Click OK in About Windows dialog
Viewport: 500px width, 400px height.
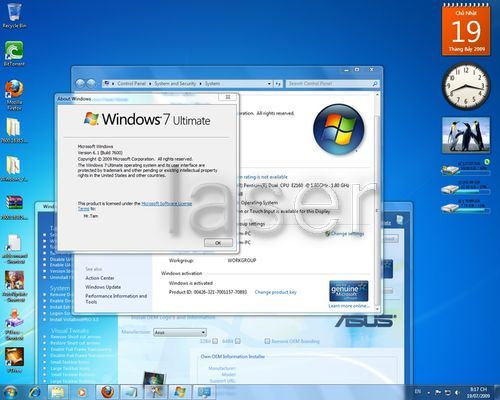(218, 243)
